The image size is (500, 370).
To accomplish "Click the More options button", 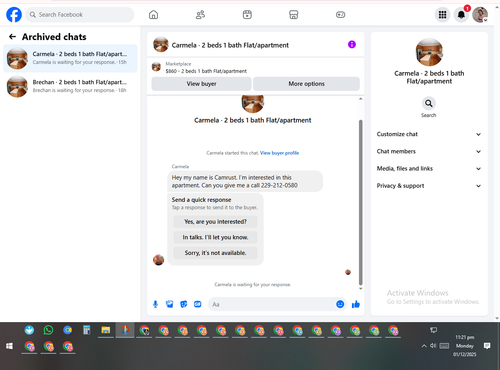I will (306, 84).
